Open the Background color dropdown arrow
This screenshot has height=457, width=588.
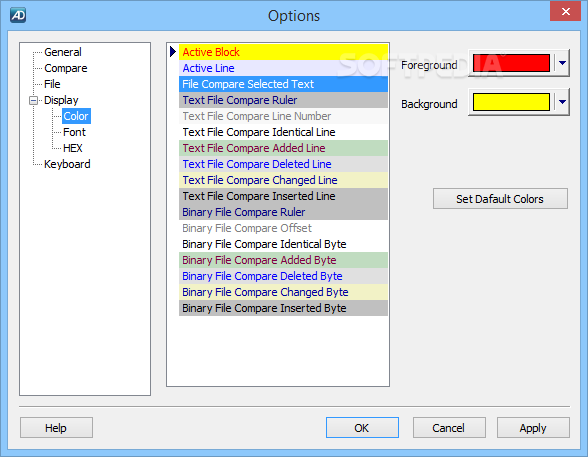[562, 102]
